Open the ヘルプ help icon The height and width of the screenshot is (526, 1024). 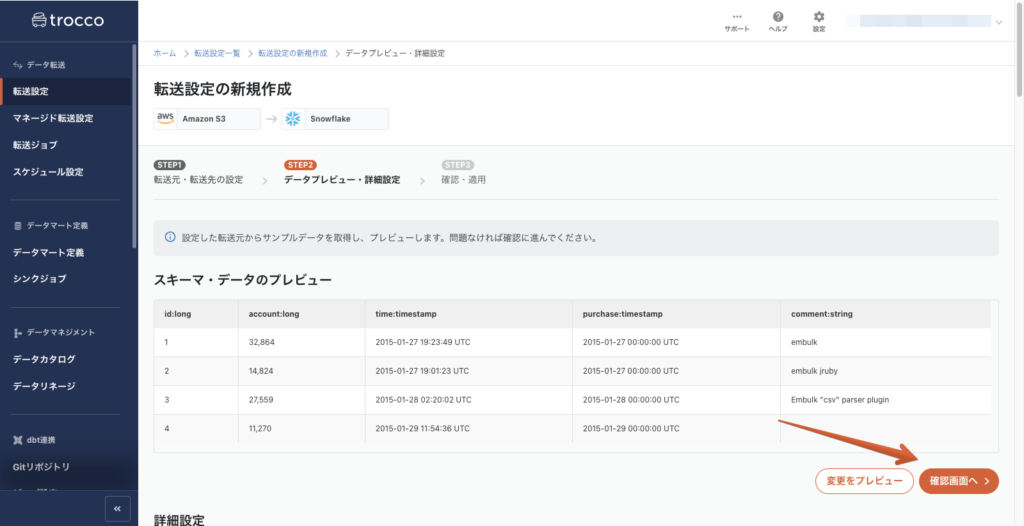(778, 17)
